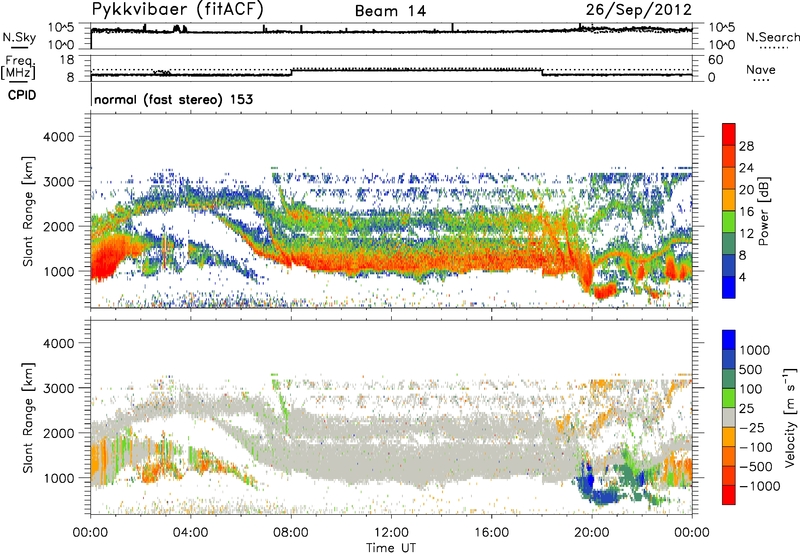
Task: Click the 'Freq. [MHz]' axis label
Action: click(x=18, y=68)
